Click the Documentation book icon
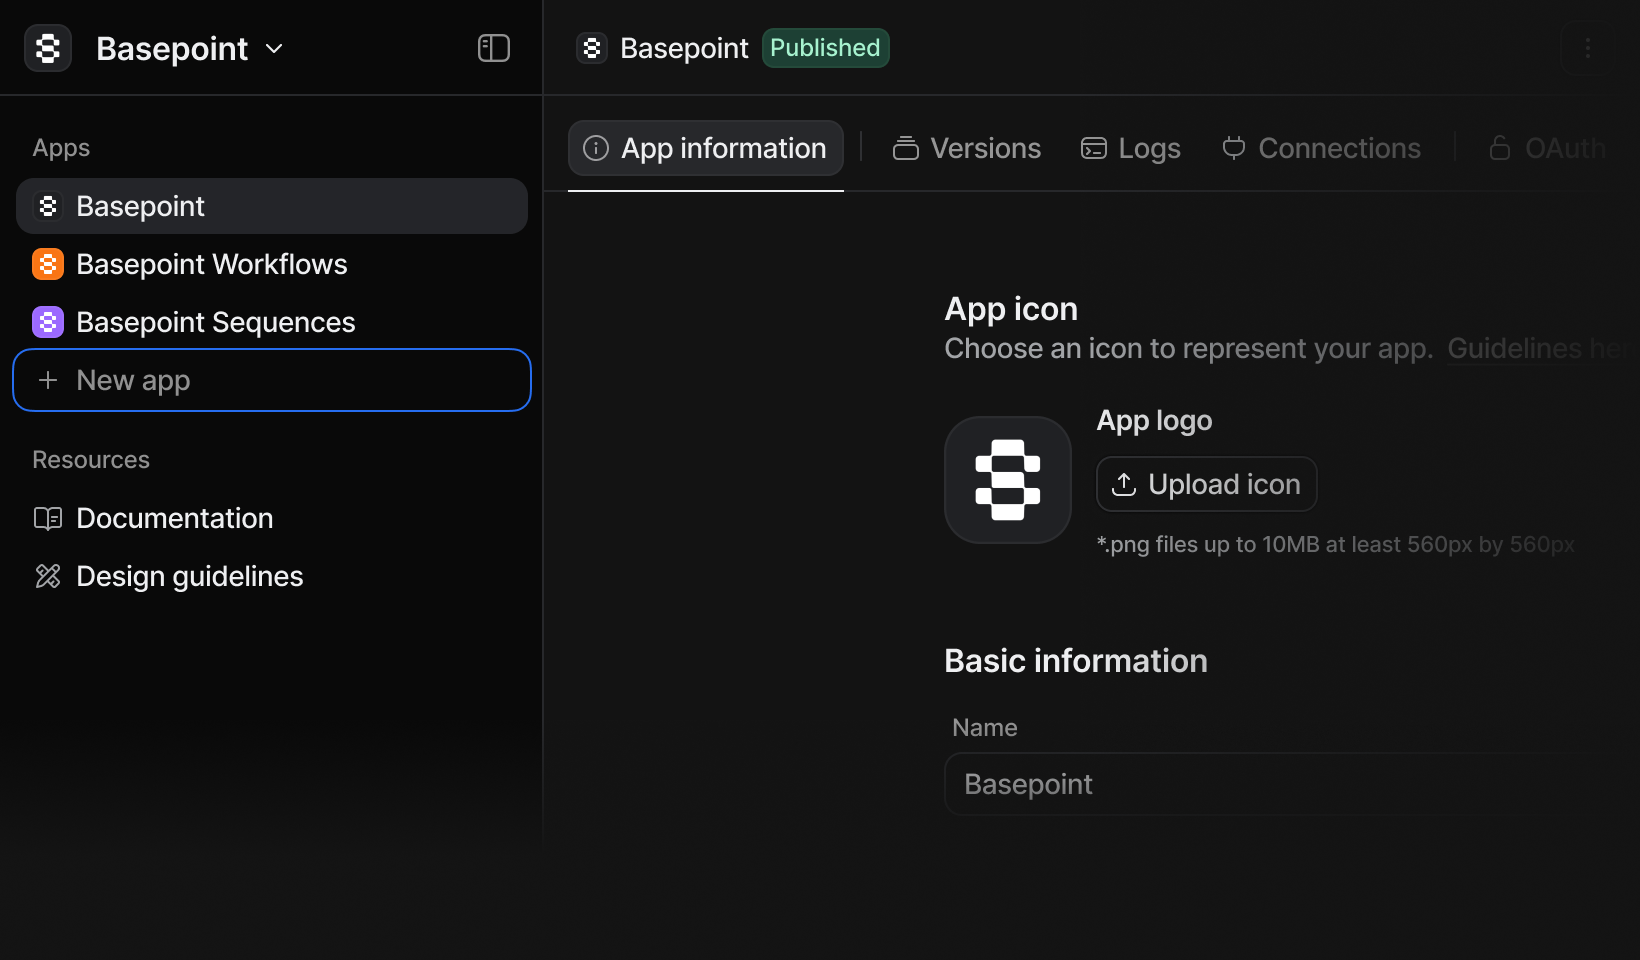Viewport: 1640px width, 960px height. click(48, 518)
